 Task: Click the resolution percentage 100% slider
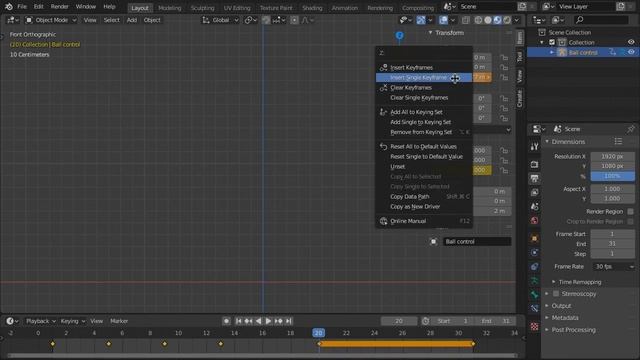[612, 176]
